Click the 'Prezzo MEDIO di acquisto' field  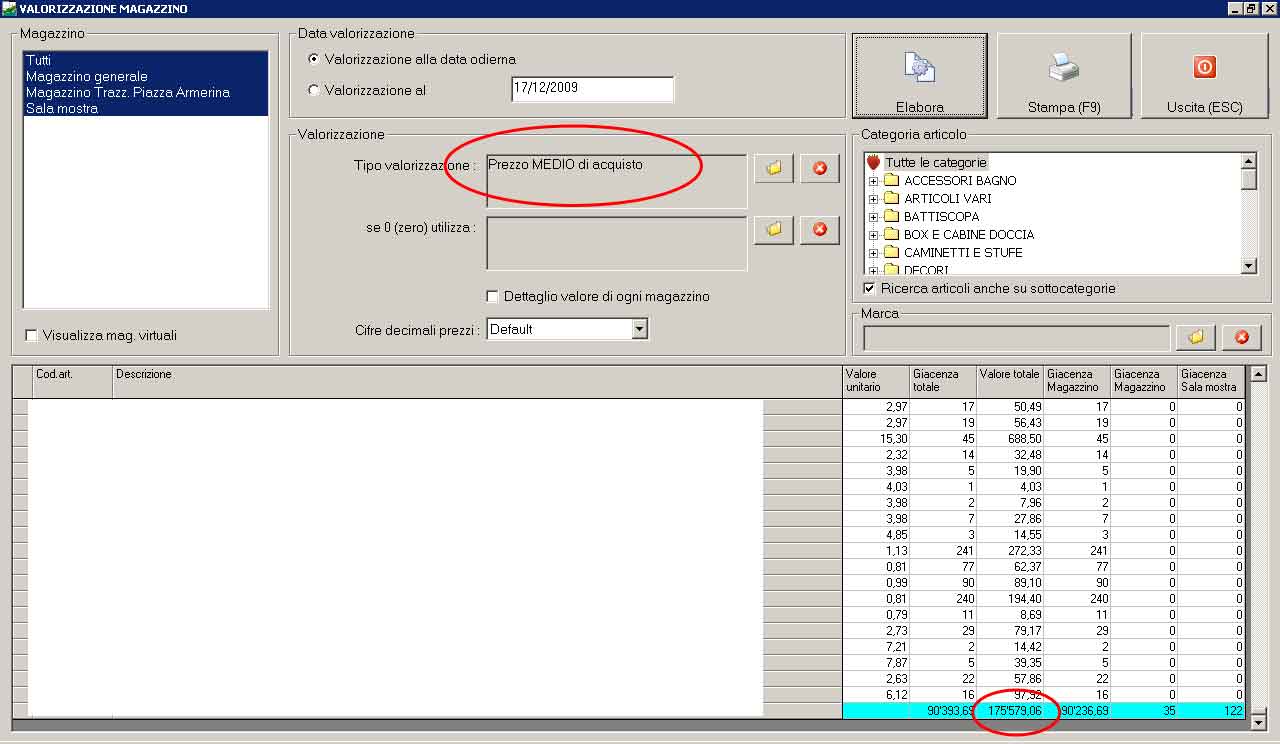coord(616,181)
